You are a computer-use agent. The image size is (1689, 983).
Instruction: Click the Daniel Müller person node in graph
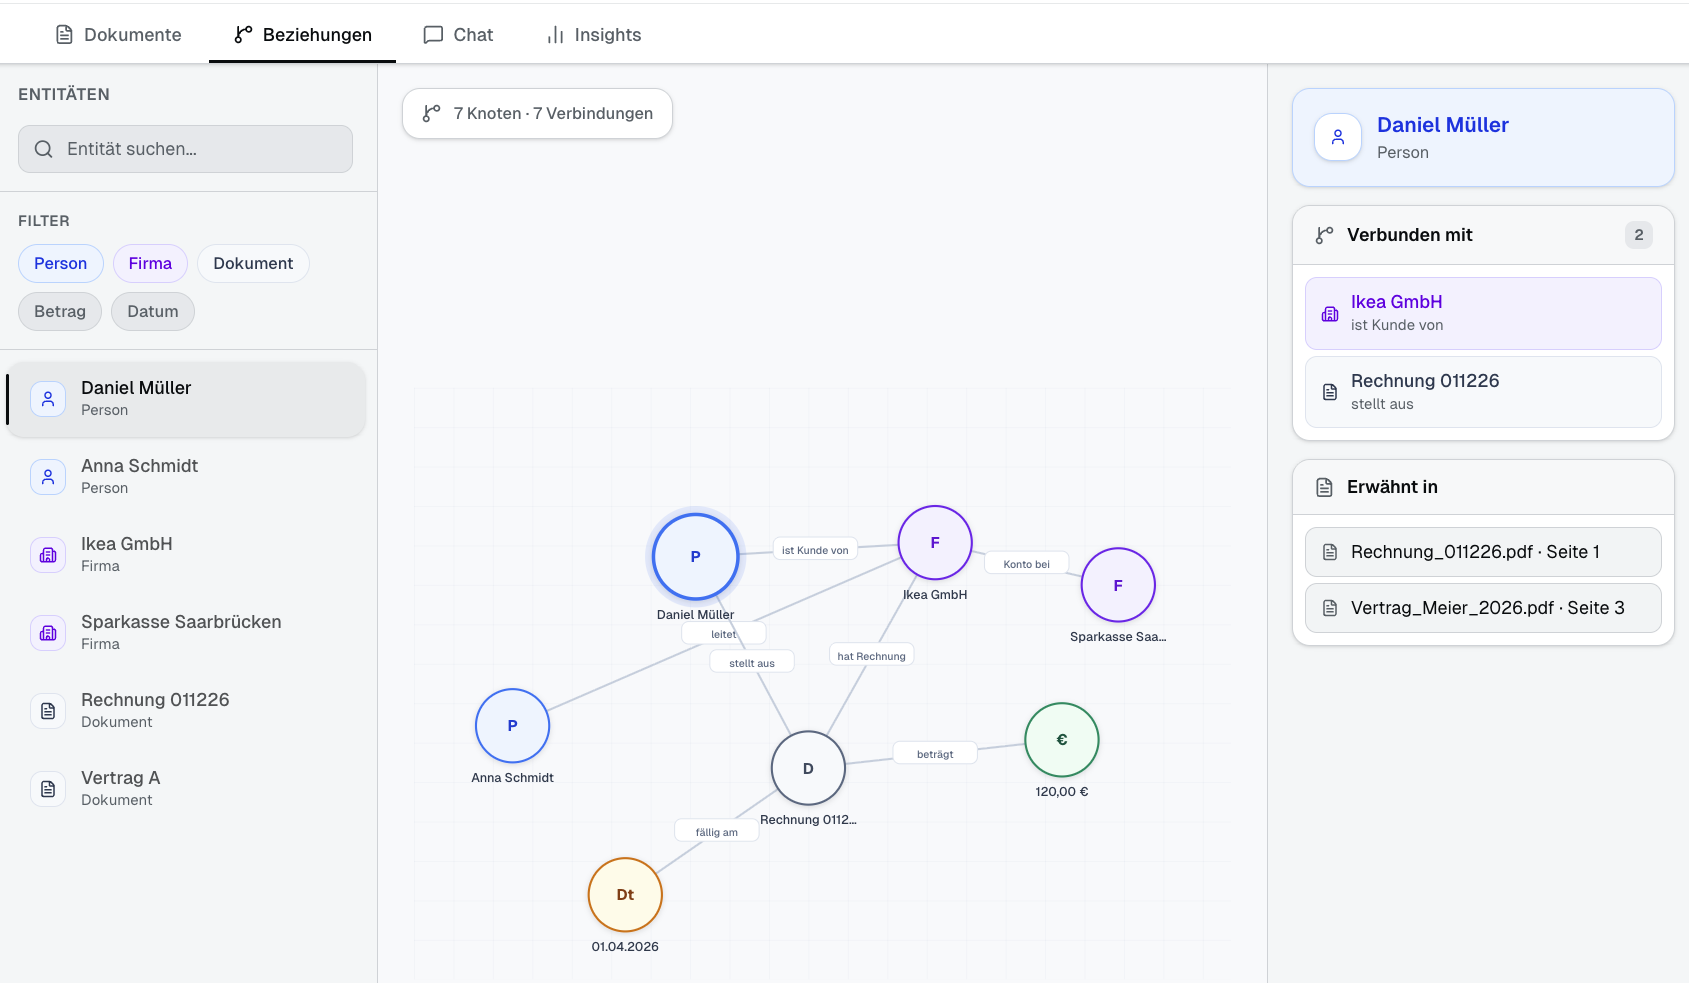[x=695, y=557]
